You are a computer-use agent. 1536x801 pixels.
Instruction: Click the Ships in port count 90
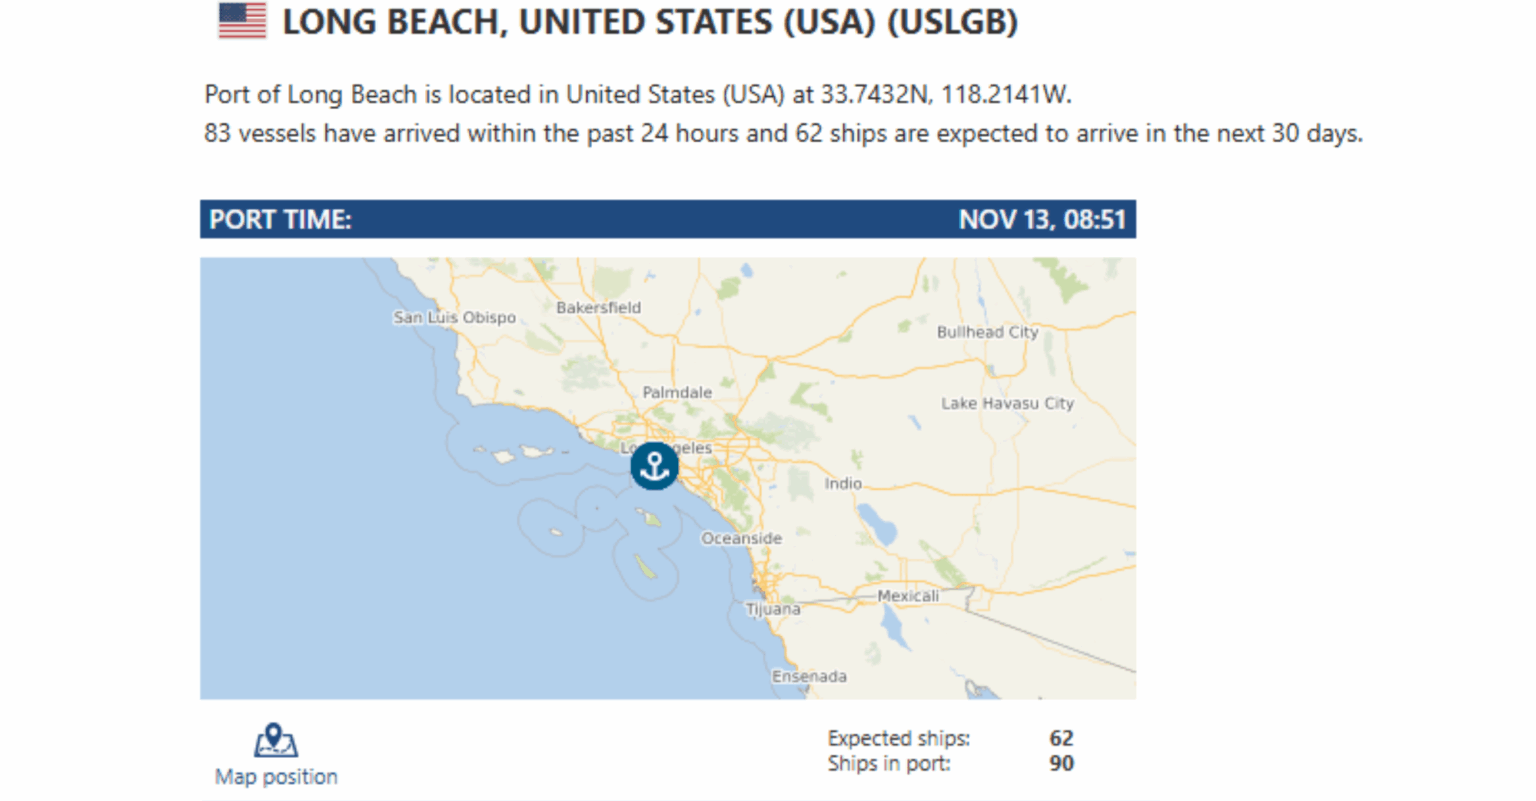[x=1061, y=764]
